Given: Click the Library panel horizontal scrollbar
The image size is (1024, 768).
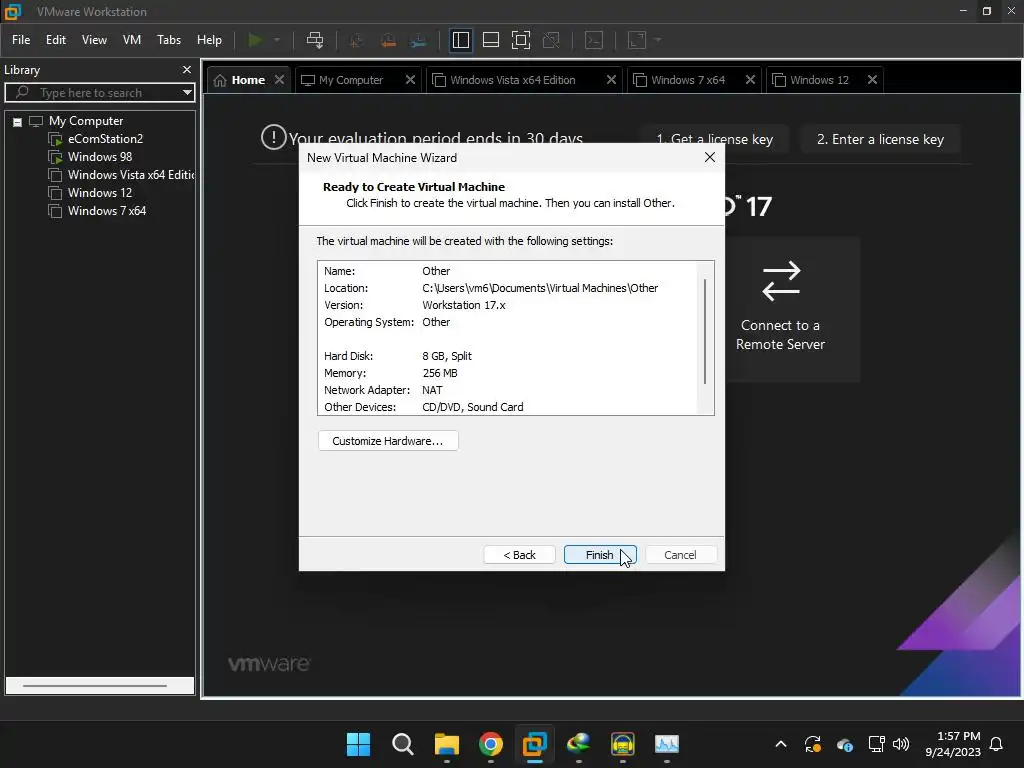Looking at the screenshot, I should pos(95,686).
